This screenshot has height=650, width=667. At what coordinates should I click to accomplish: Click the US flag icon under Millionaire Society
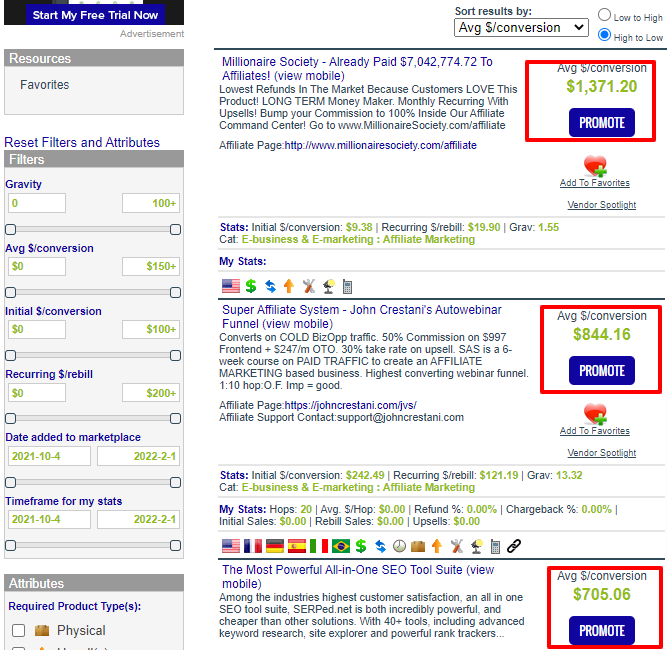point(231,286)
